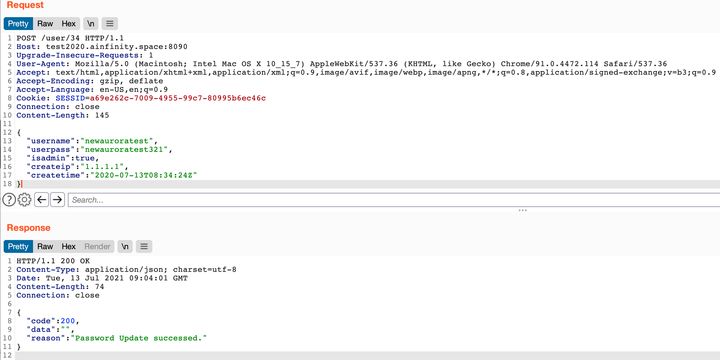Open the search help question-mark icon
The width and height of the screenshot is (720, 360).
(x=9, y=200)
